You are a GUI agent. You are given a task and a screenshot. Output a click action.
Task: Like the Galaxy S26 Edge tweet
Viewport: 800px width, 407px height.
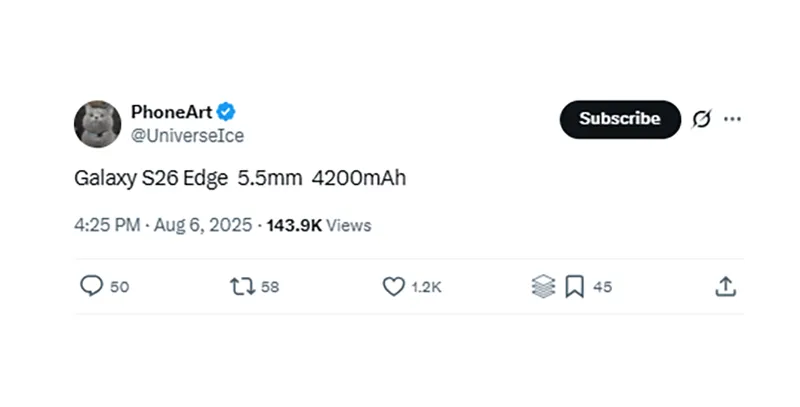coord(394,286)
